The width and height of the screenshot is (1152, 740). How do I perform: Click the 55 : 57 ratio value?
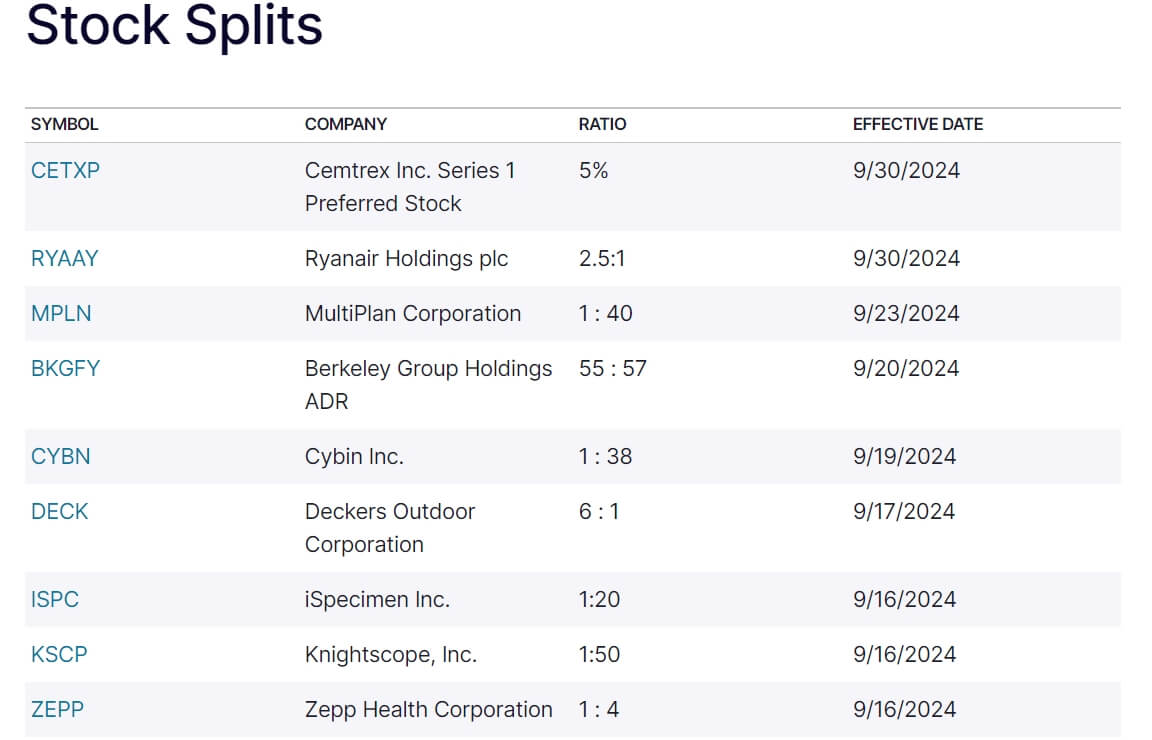[613, 369]
